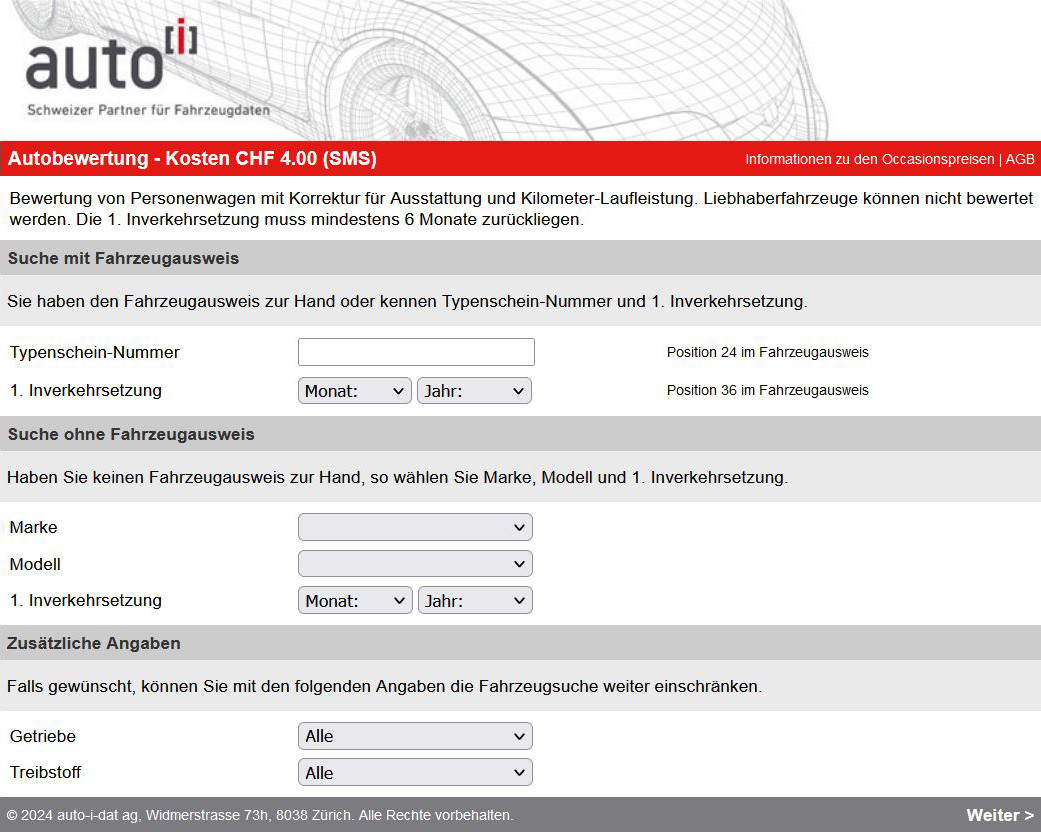Click the Position 24 im Fahrzeugausweis hint
Image resolution: width=1041 pixels, height=832 pixels.
tap(767, 352)
